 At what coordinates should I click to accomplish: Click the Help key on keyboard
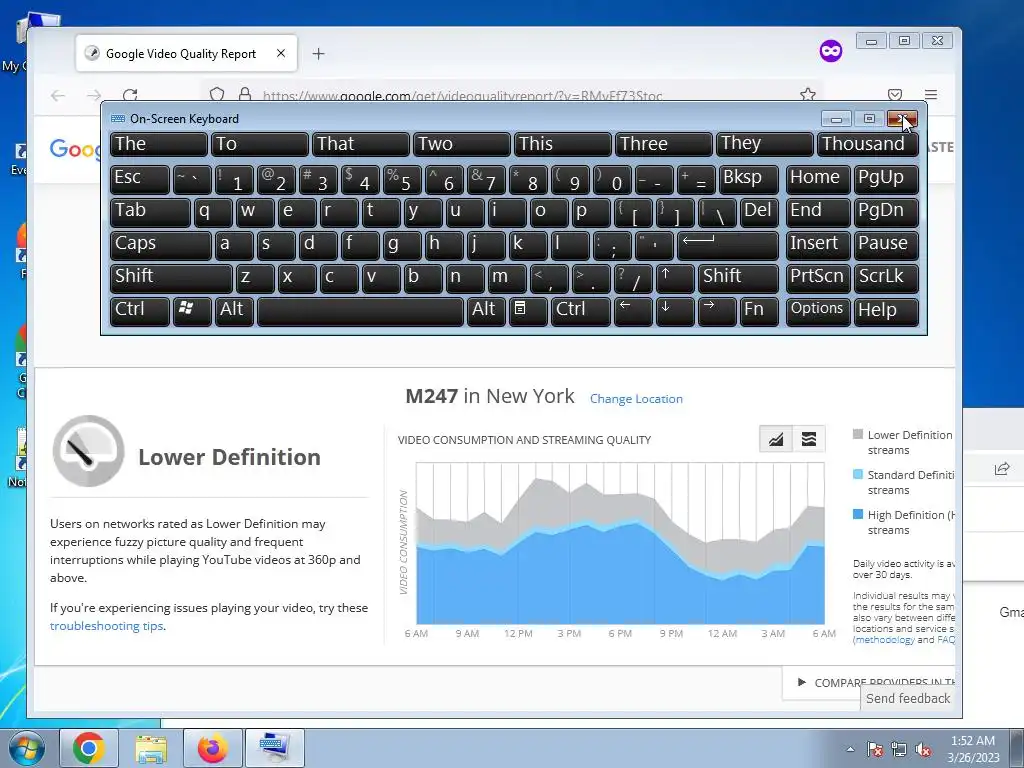tap(886, 311)
